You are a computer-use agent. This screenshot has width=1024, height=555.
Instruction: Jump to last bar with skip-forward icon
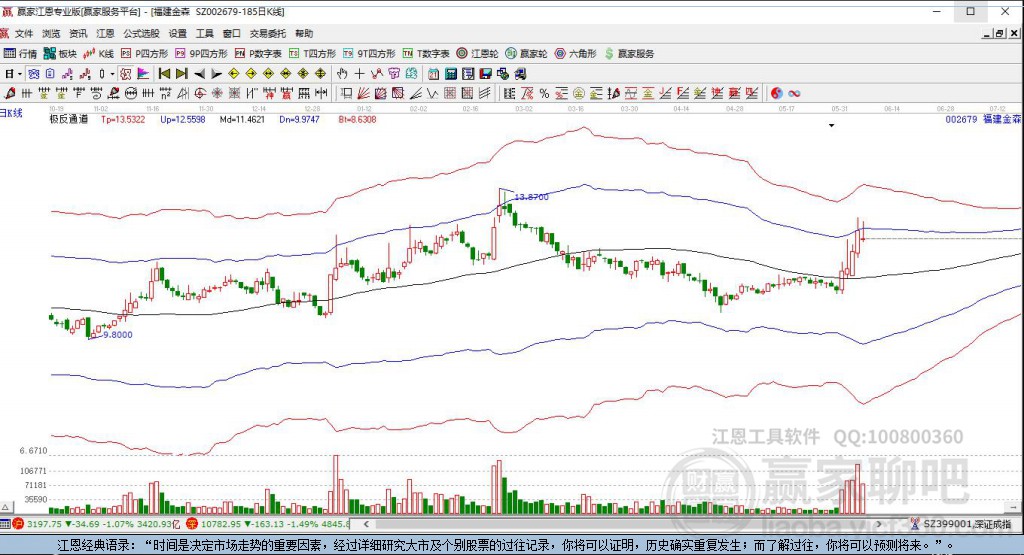click(x=182, y=74)
